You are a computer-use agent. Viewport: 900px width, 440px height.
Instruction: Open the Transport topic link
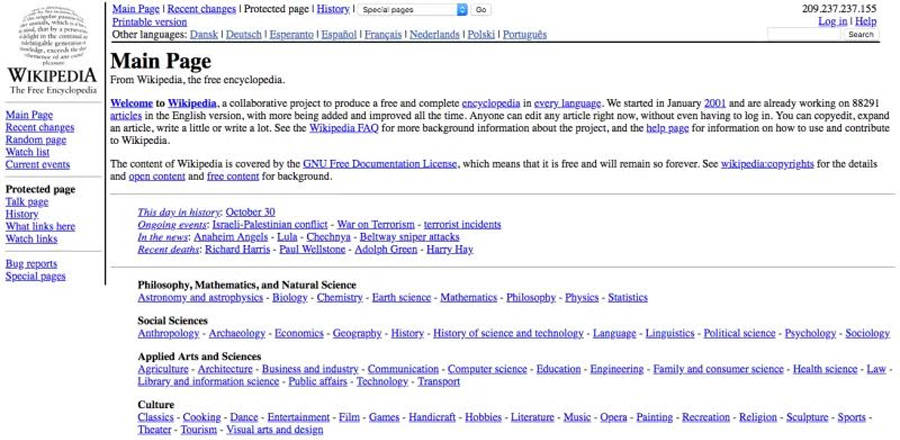tap(439, 381)
